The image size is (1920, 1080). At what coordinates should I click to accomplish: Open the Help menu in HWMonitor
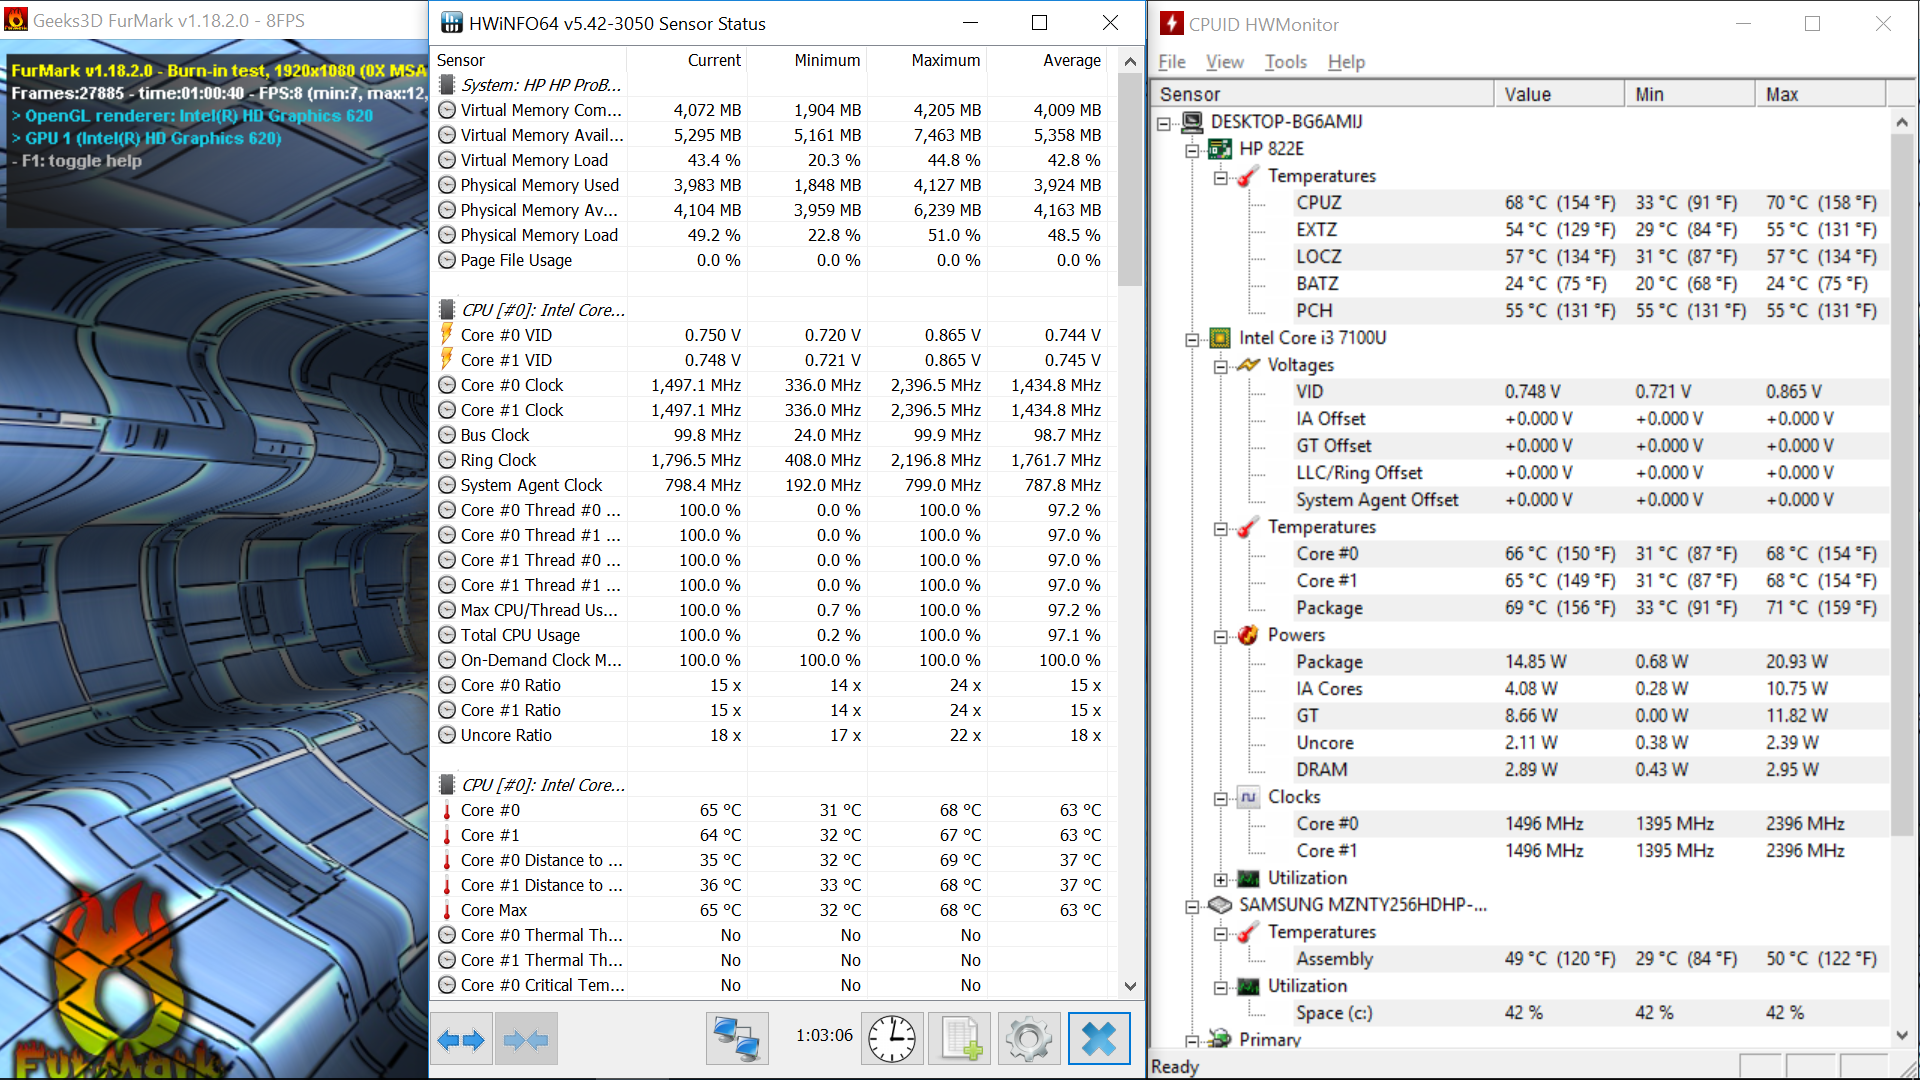tap(1346, 62)
